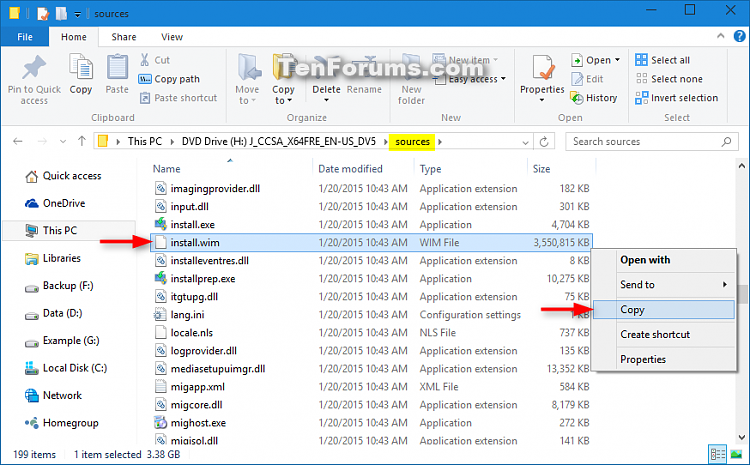
Task: Select Backup (F:) drive
Action: [x=59, y=286]
